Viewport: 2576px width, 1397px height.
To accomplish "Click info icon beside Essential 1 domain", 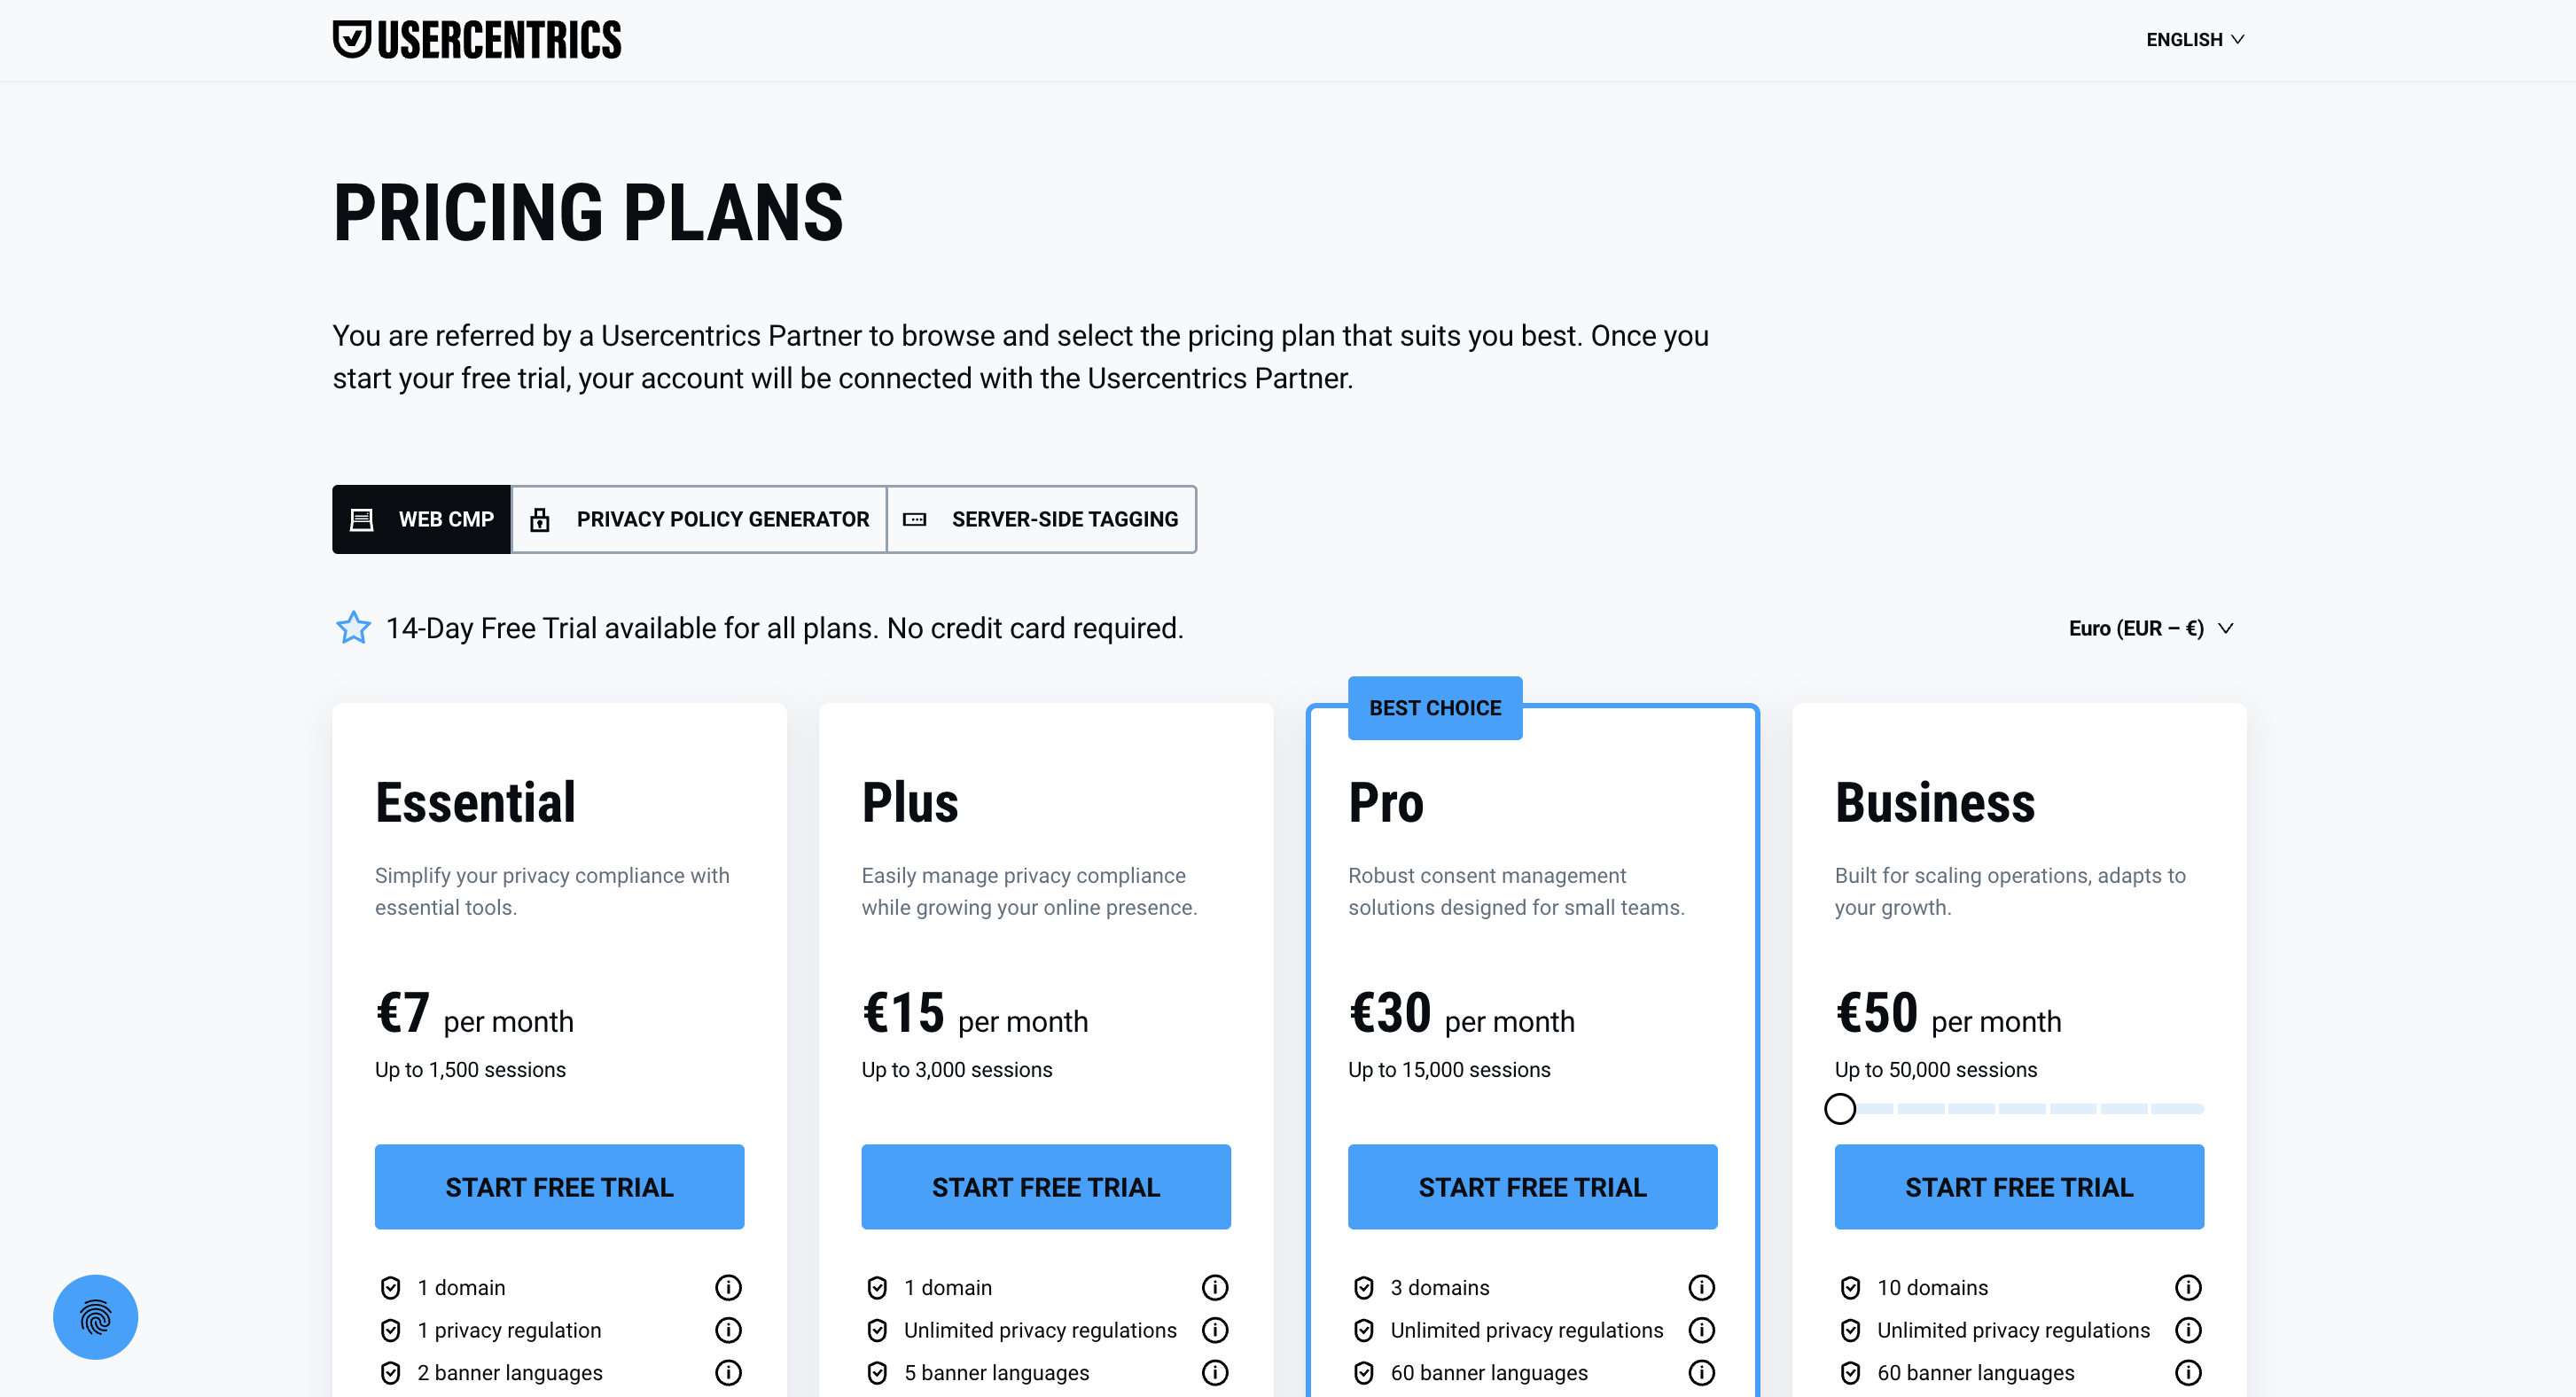I will point(728,1287).
